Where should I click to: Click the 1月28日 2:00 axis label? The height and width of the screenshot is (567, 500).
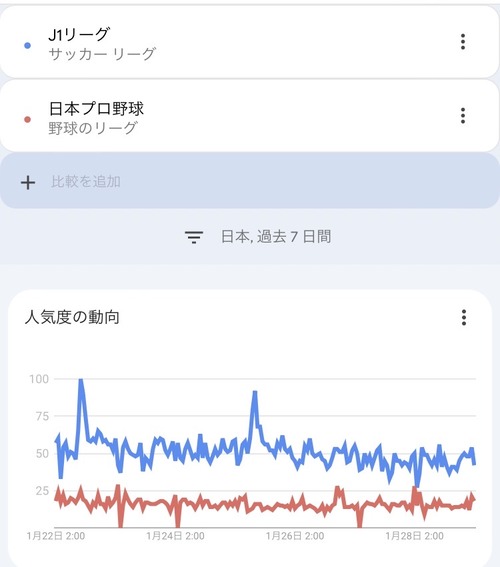pyautogui.click(x=414, y=536)
